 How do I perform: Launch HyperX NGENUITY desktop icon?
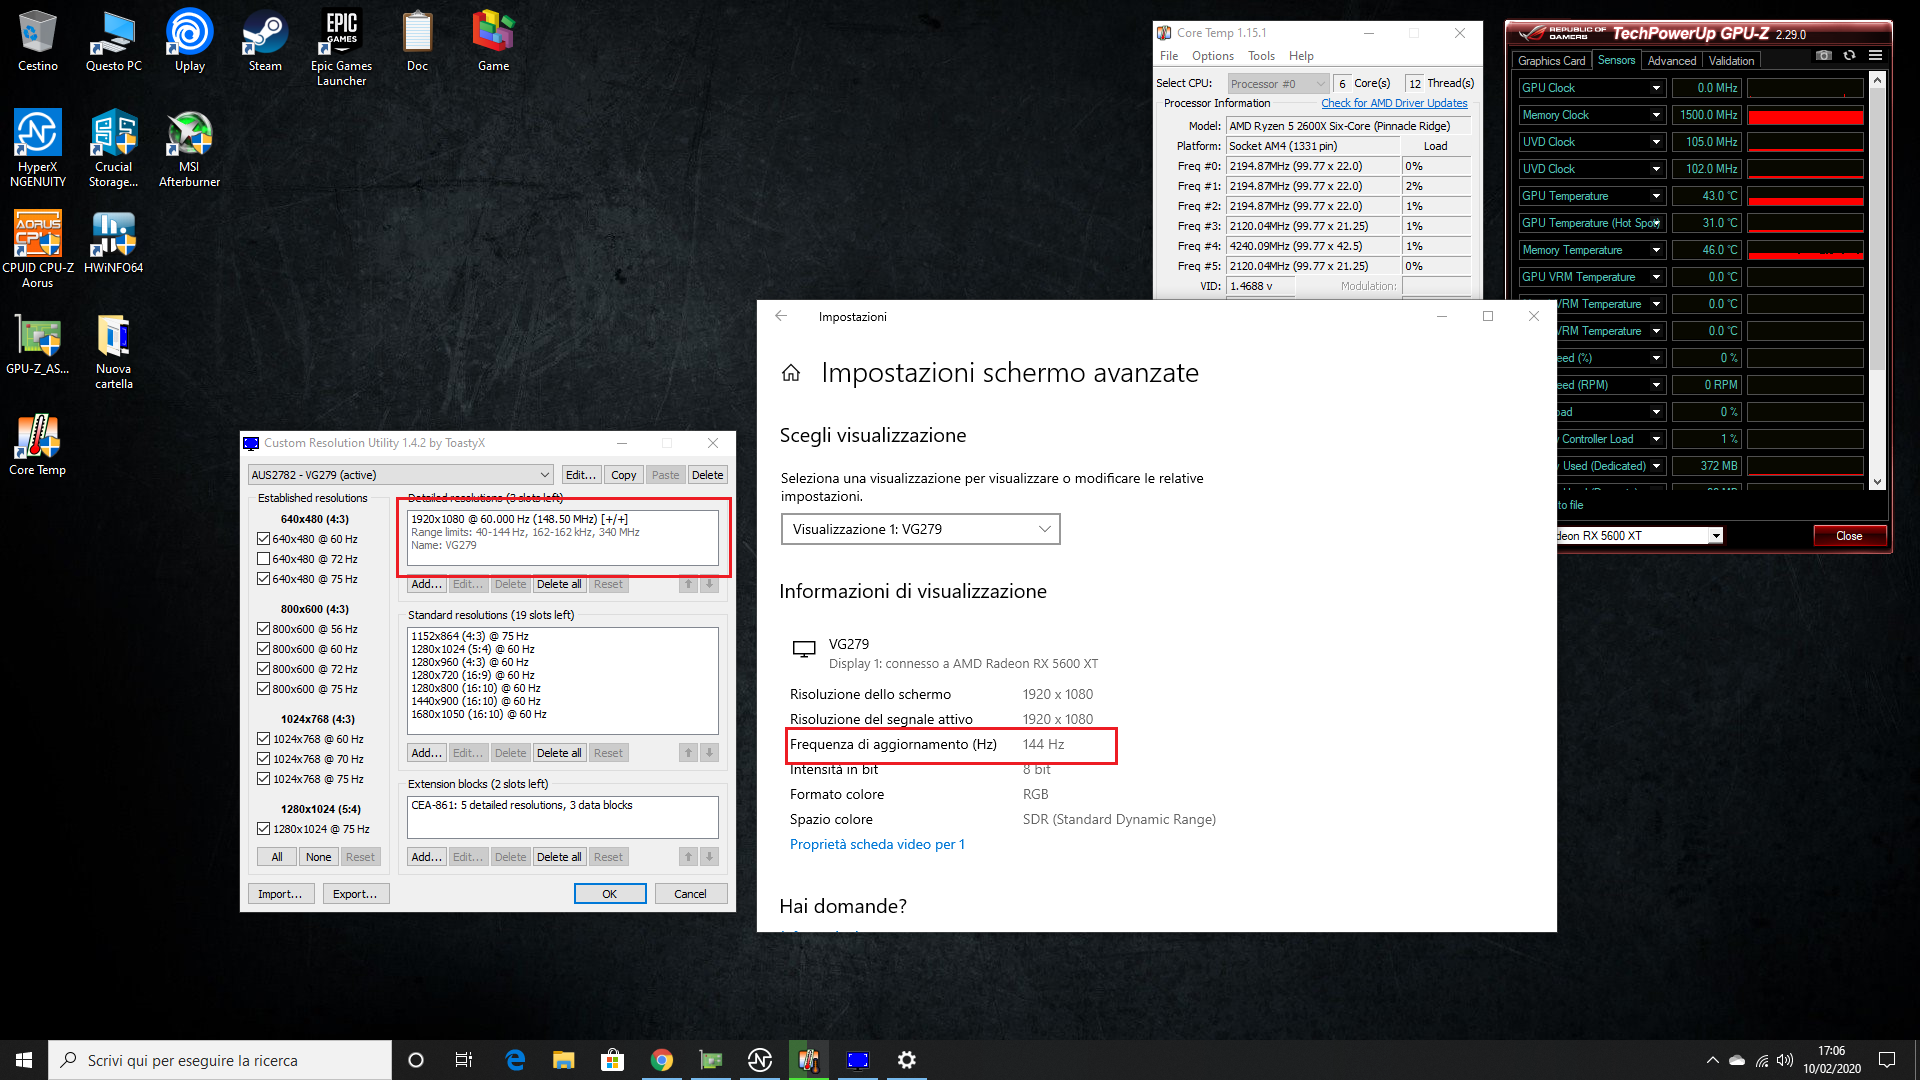(37, 148)
